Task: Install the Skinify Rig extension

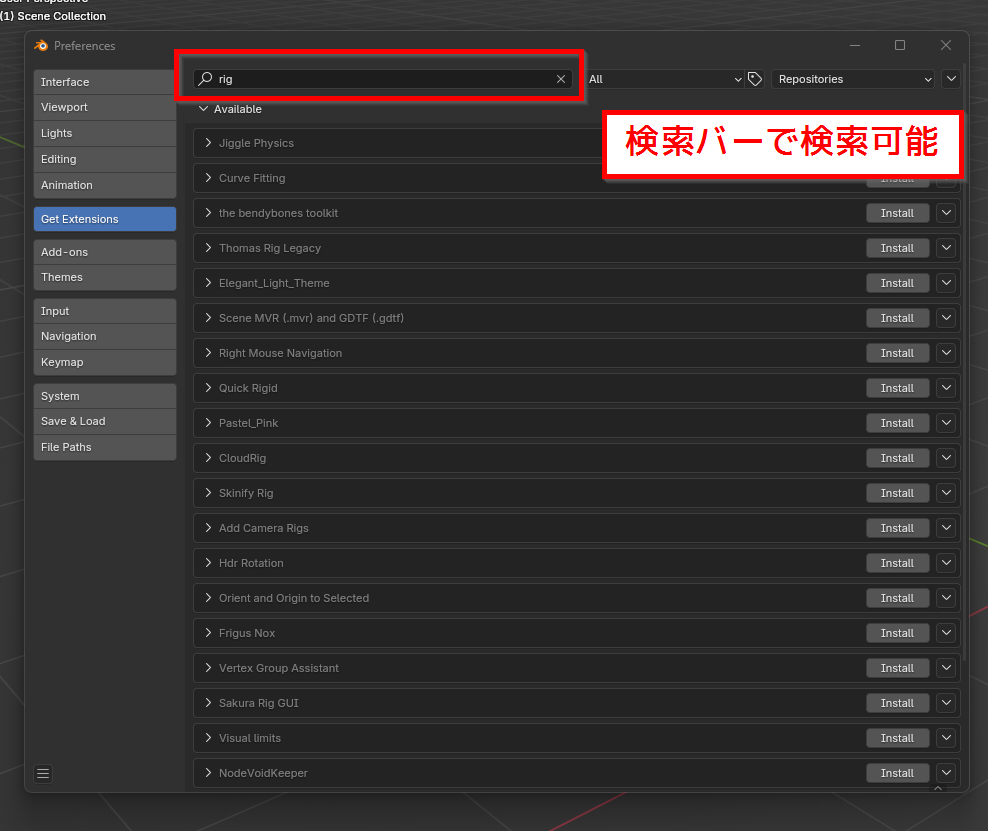Action: coord(897,493)
